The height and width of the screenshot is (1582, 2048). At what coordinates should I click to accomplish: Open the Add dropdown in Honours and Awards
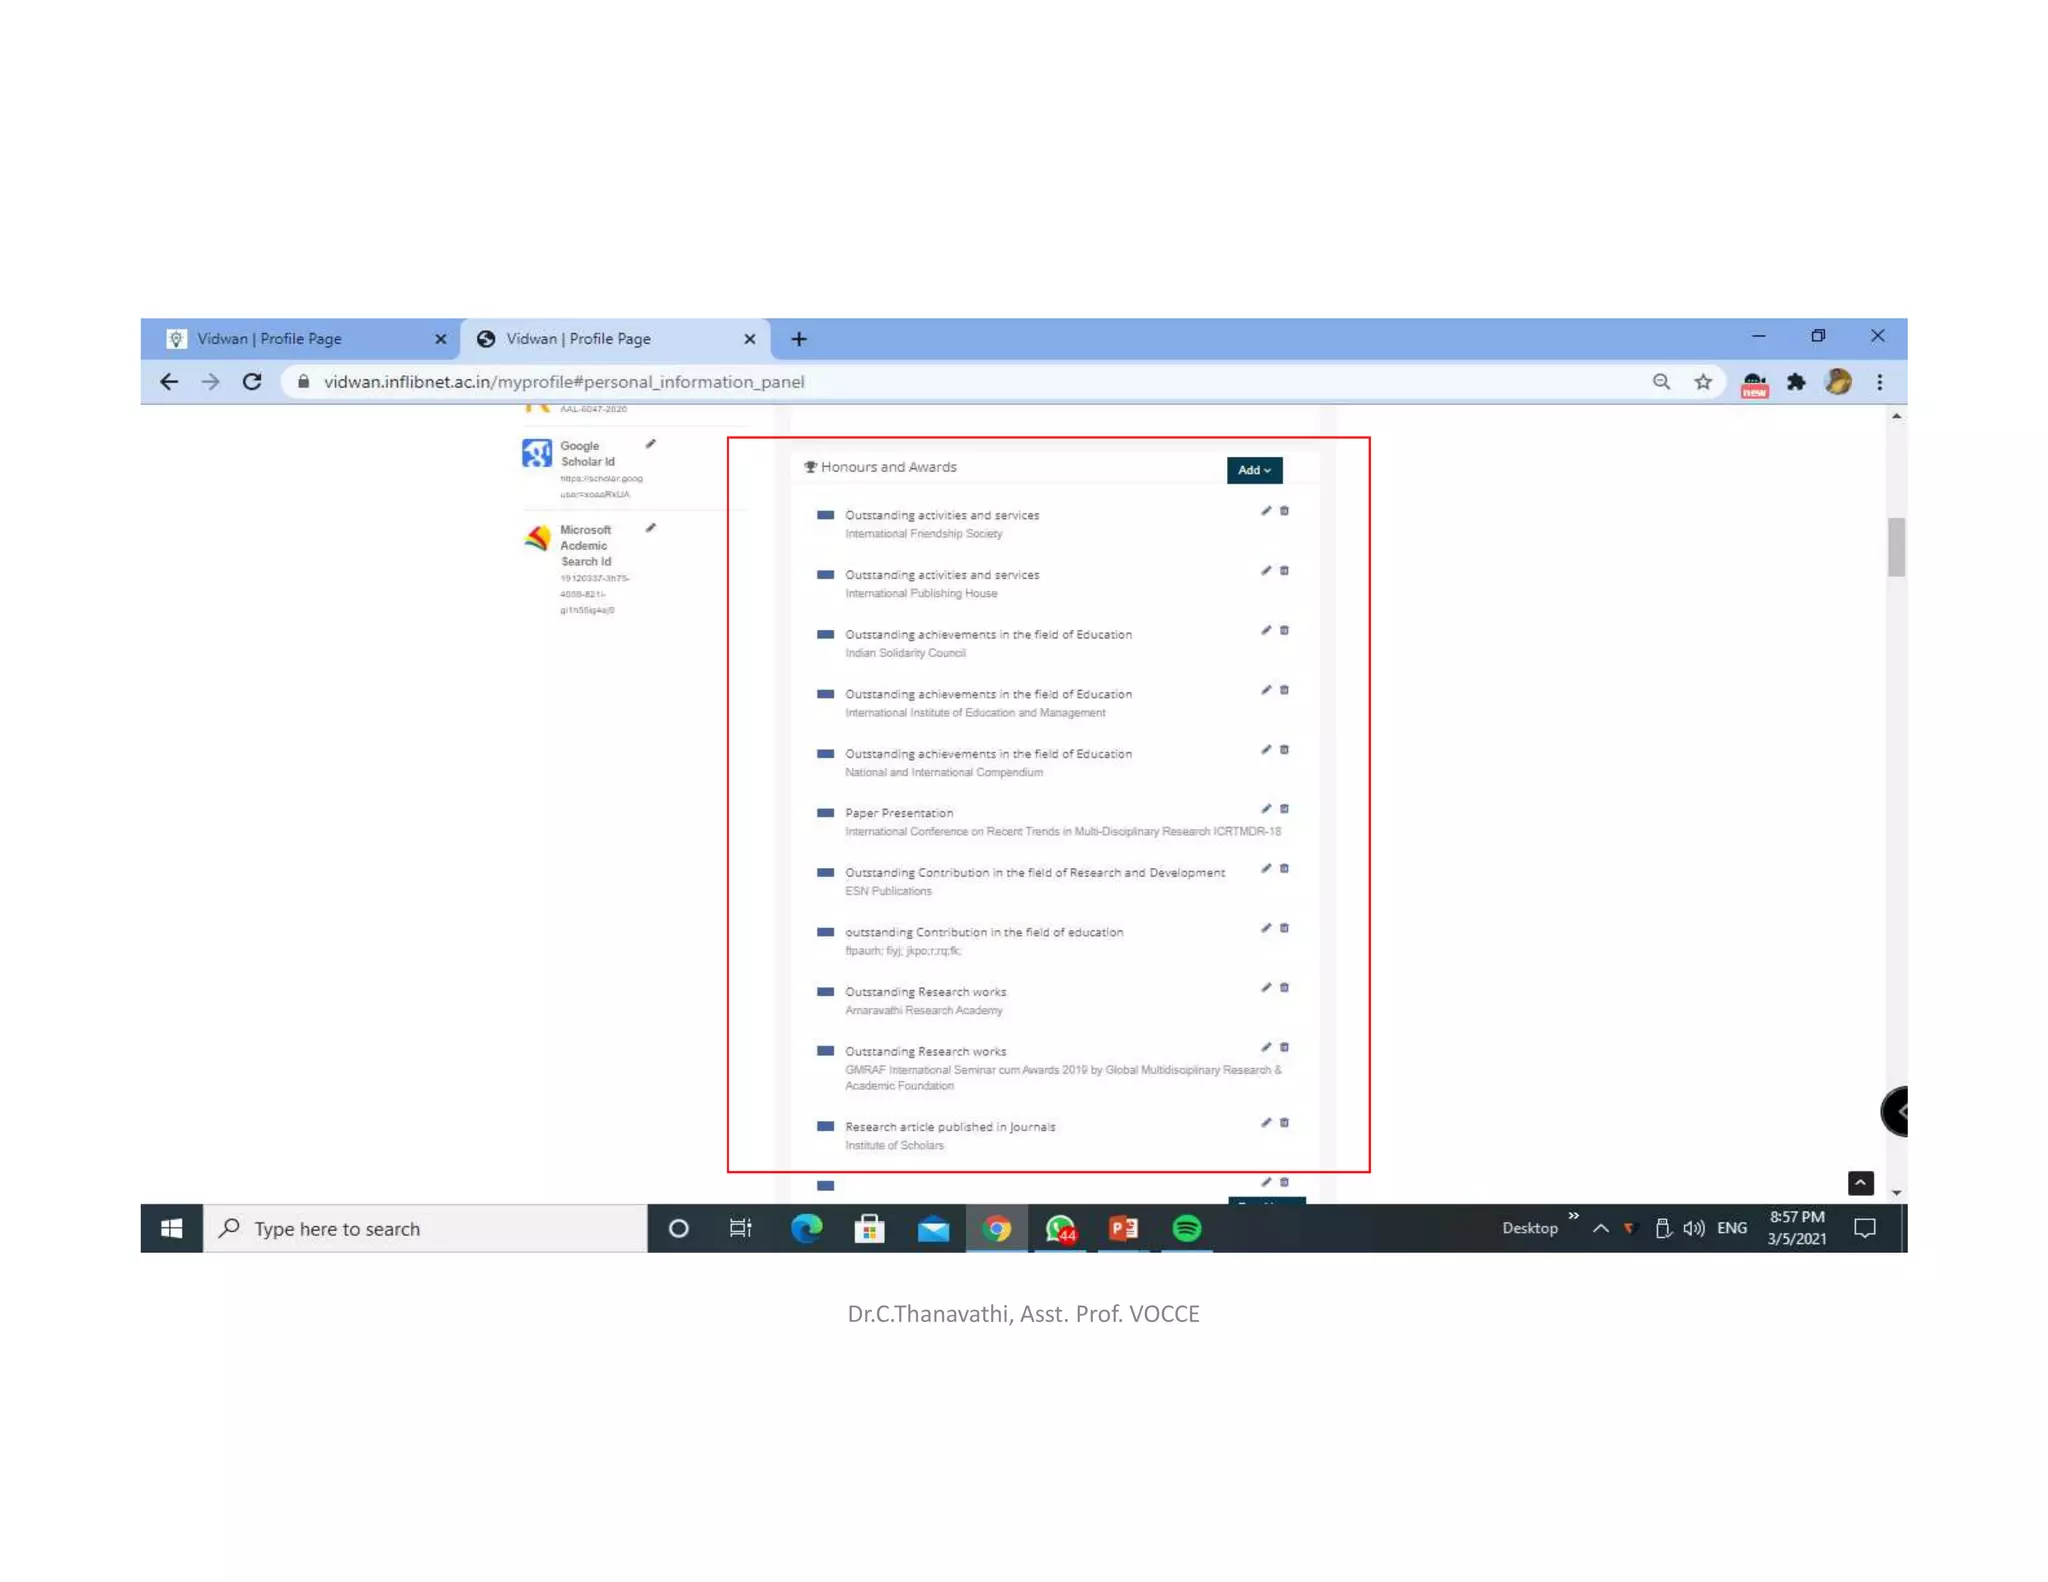pyautogui.click(x=1254, y=470)
